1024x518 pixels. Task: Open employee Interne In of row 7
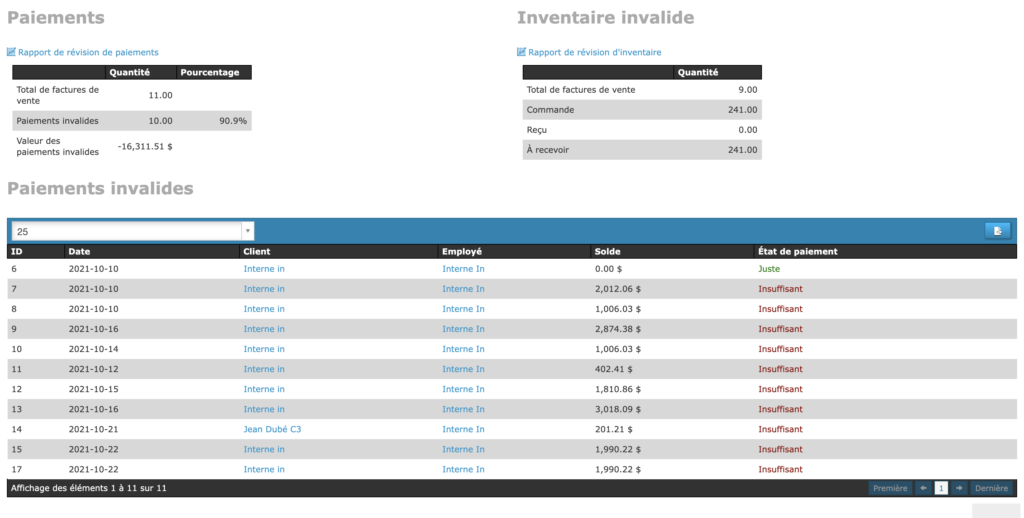(x=463, y=289)
